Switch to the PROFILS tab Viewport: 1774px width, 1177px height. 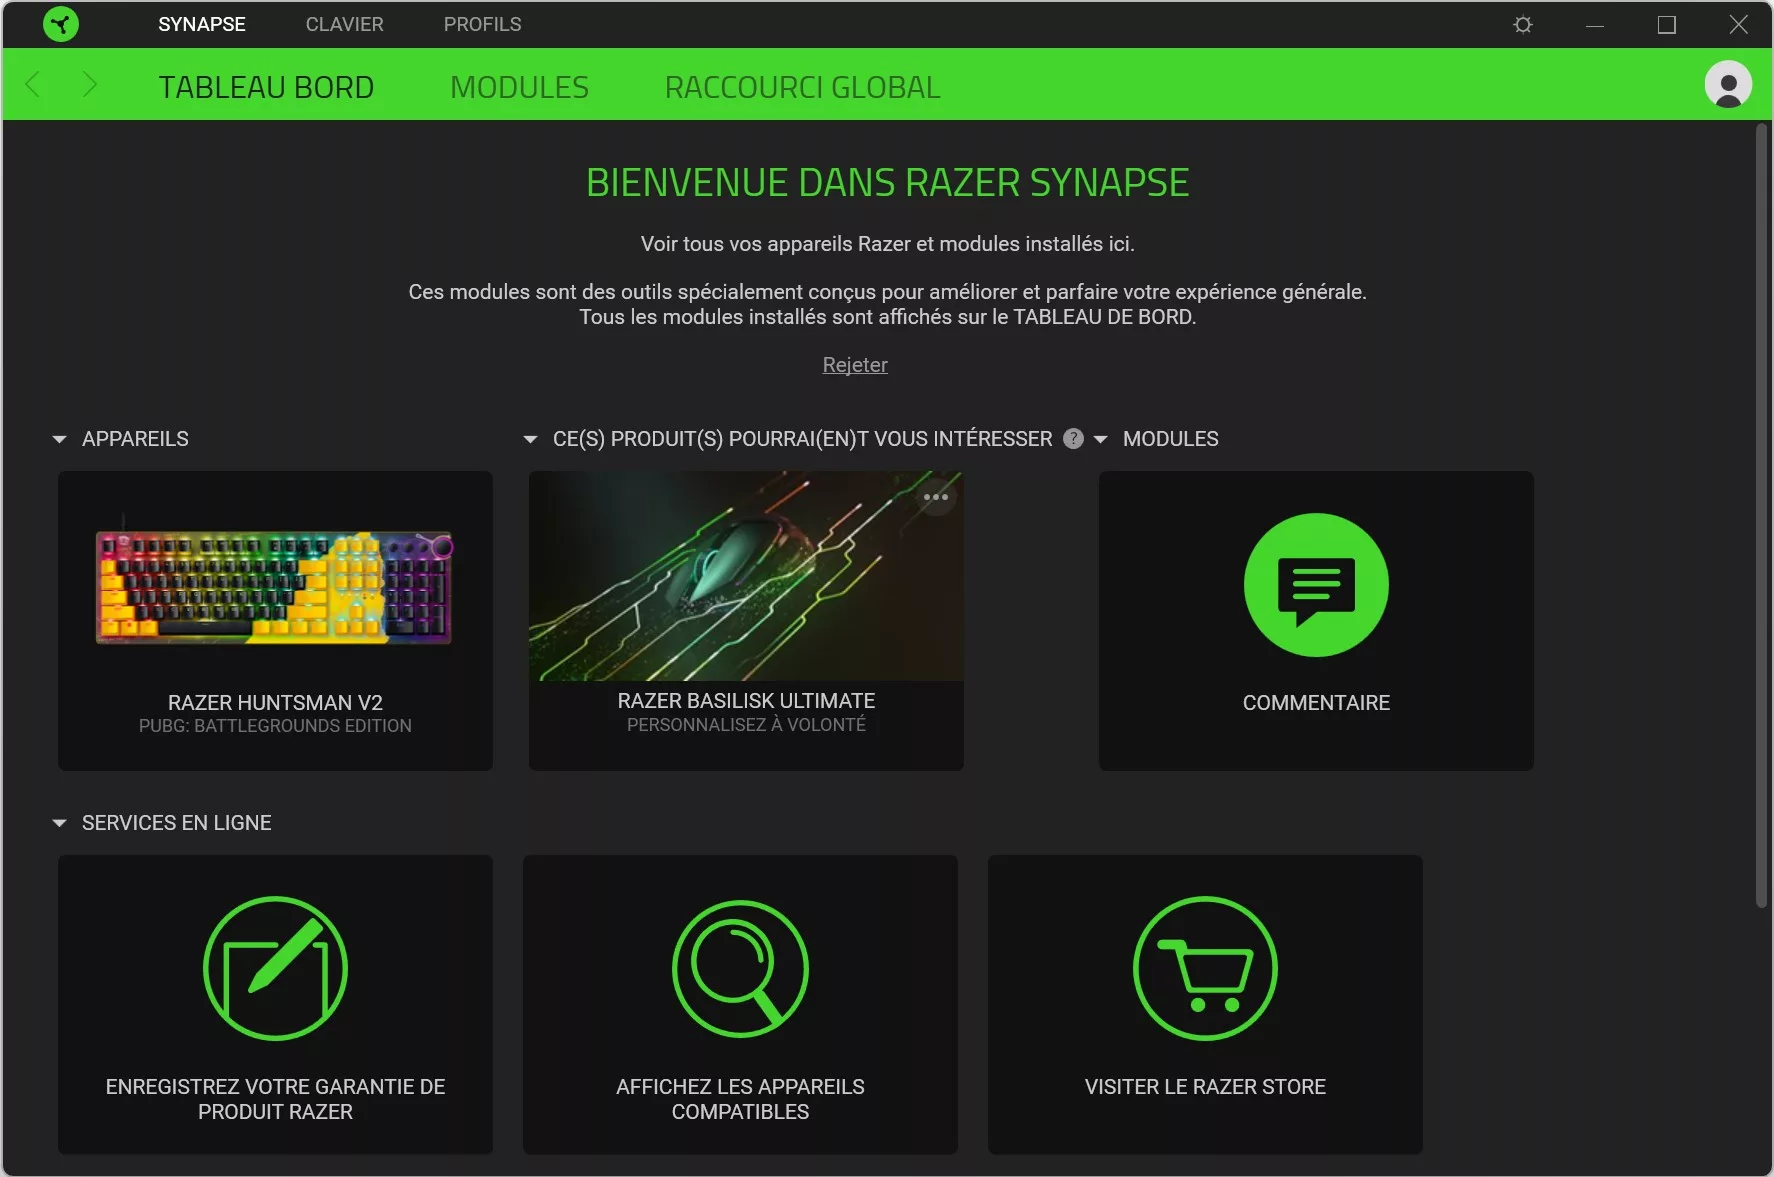click(x=481, y=24)
